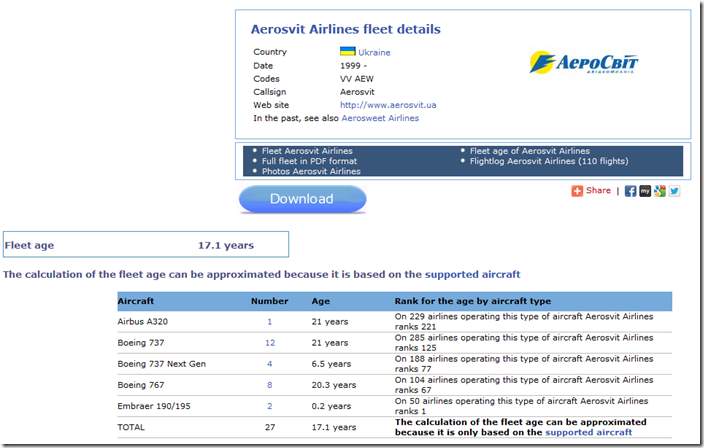Share the page on Twitter
This screenshot has height=448, width=704.
tap(674, 190)
